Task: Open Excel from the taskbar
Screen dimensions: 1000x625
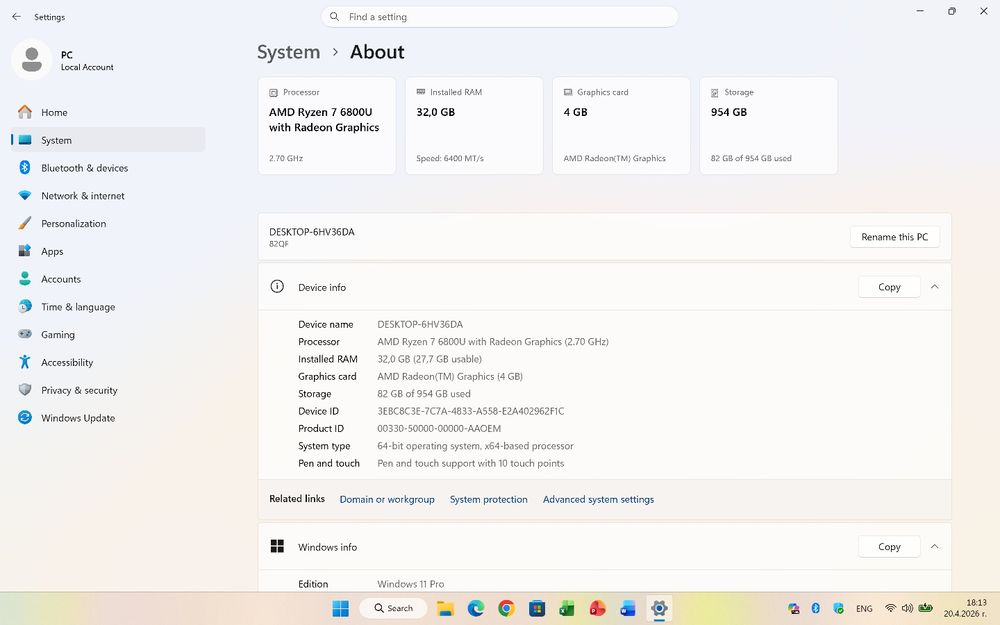Action: (x=567, y=608)
